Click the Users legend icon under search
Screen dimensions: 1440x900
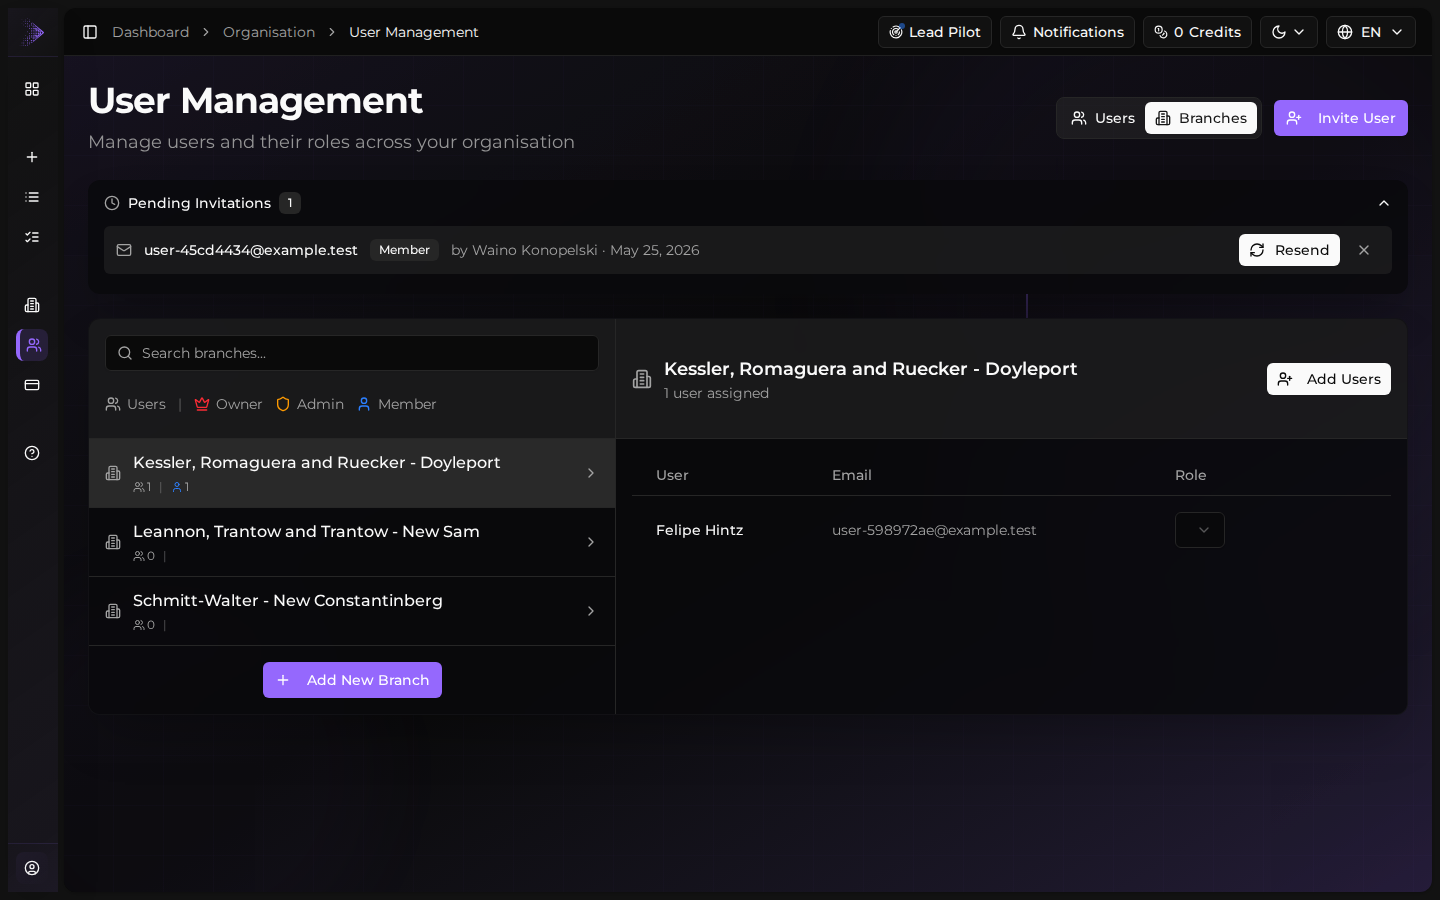[113, 404]
